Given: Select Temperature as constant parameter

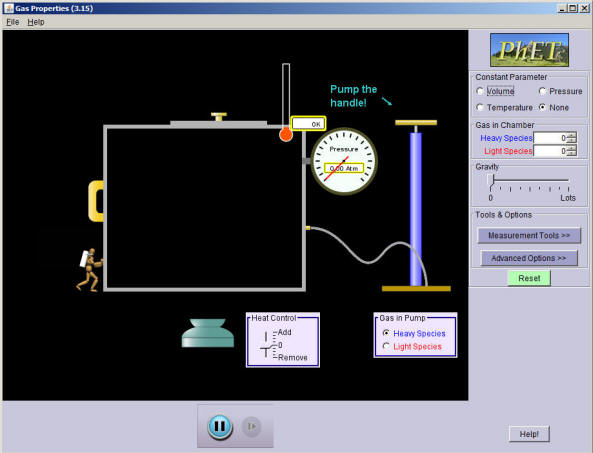Looking at the screenshot, I should coord(480,107).
